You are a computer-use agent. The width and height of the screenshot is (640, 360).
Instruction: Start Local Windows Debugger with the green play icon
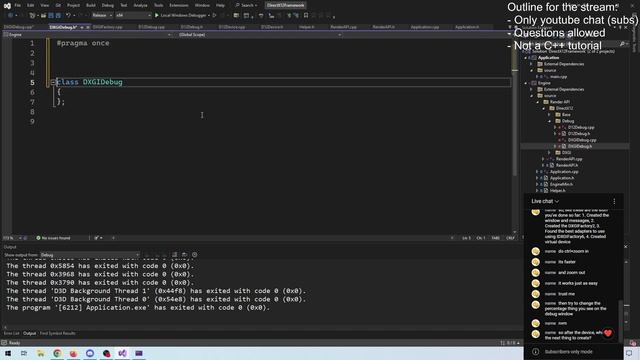pyautogui.click(x=156, y=16)
